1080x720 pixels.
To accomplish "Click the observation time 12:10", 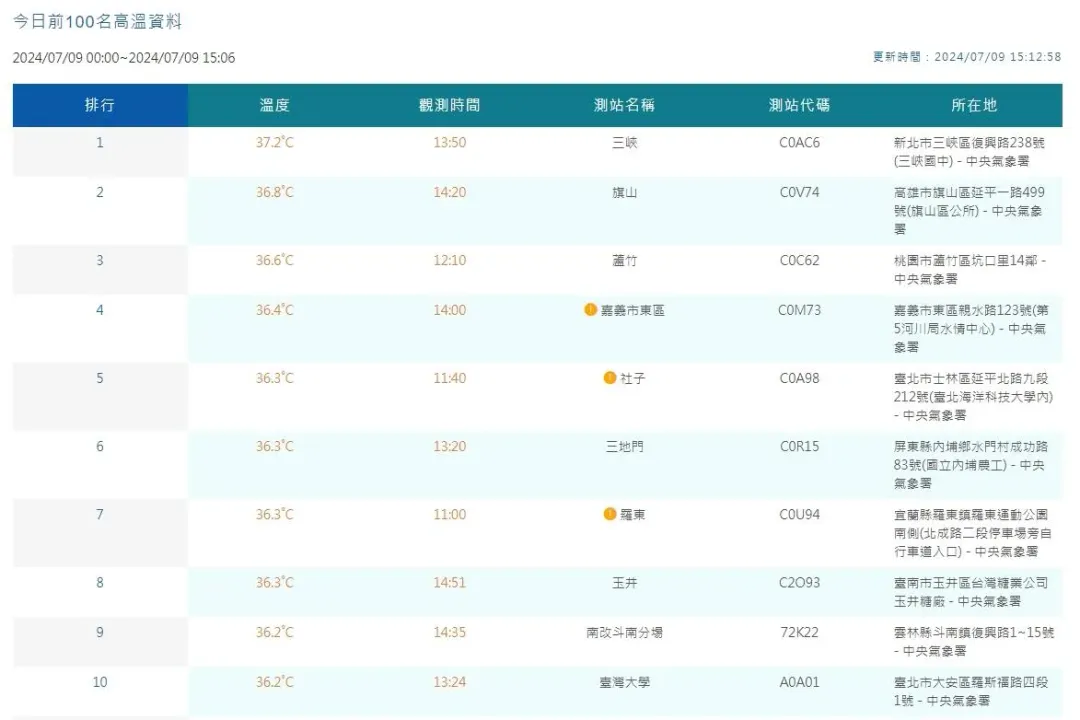I will click(x=450, y=260).
